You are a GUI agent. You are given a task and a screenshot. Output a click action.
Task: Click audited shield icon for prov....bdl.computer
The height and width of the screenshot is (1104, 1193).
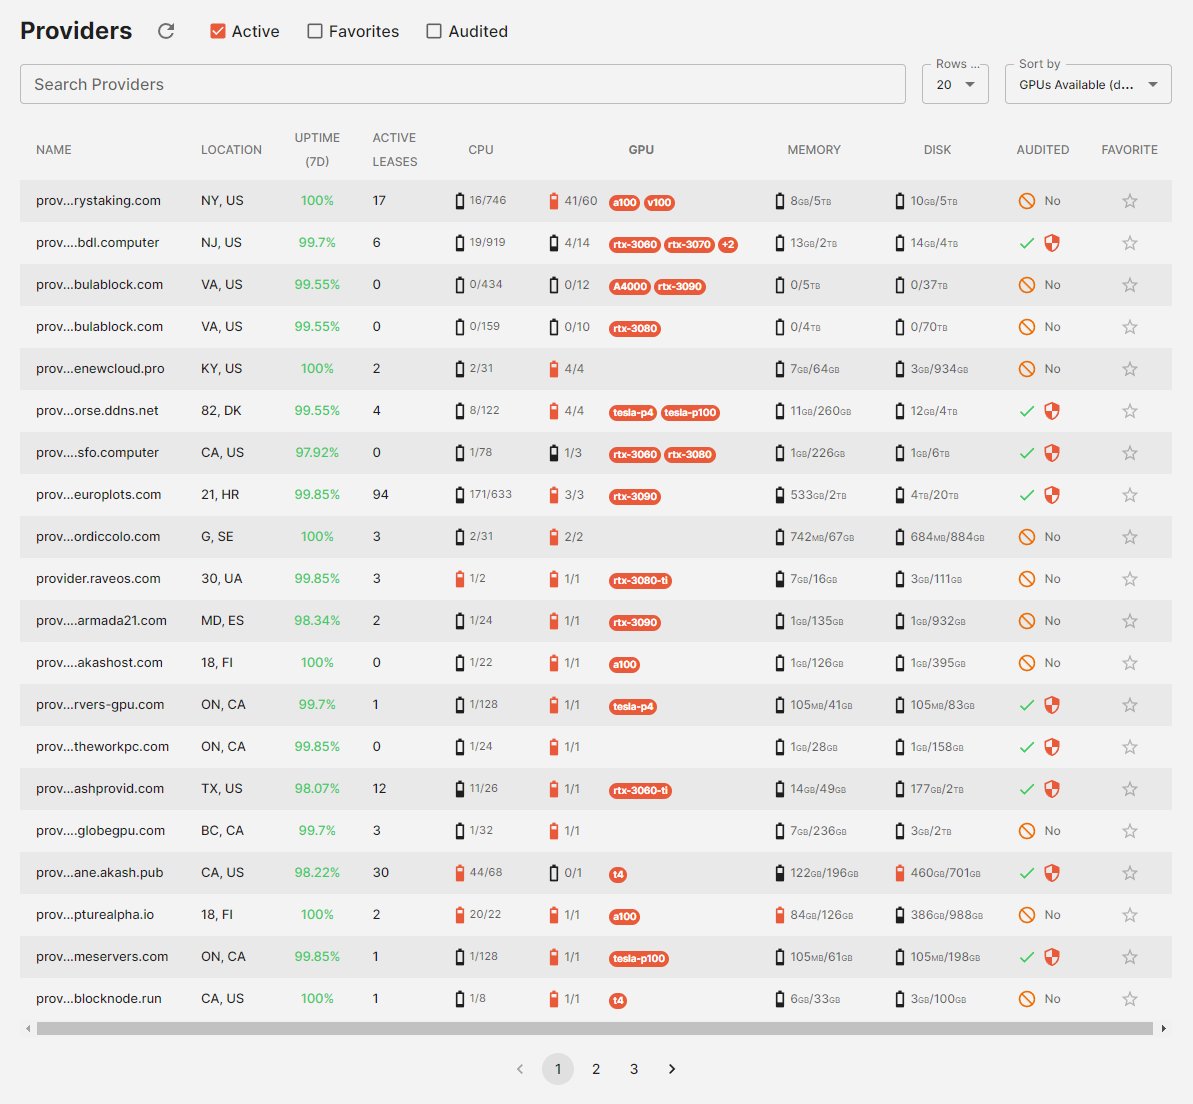(1051, 243)
